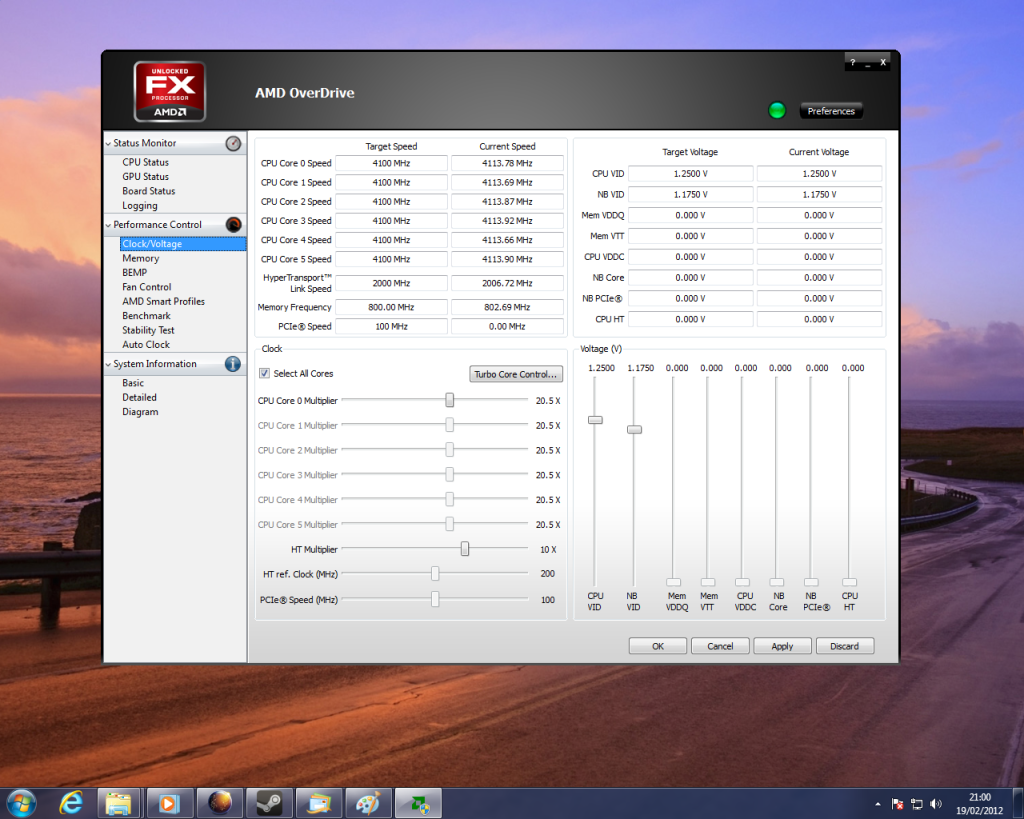
Task: Click the CPU VID voltage slider handle
Action: pyautogui.click(x=595, y=420)
